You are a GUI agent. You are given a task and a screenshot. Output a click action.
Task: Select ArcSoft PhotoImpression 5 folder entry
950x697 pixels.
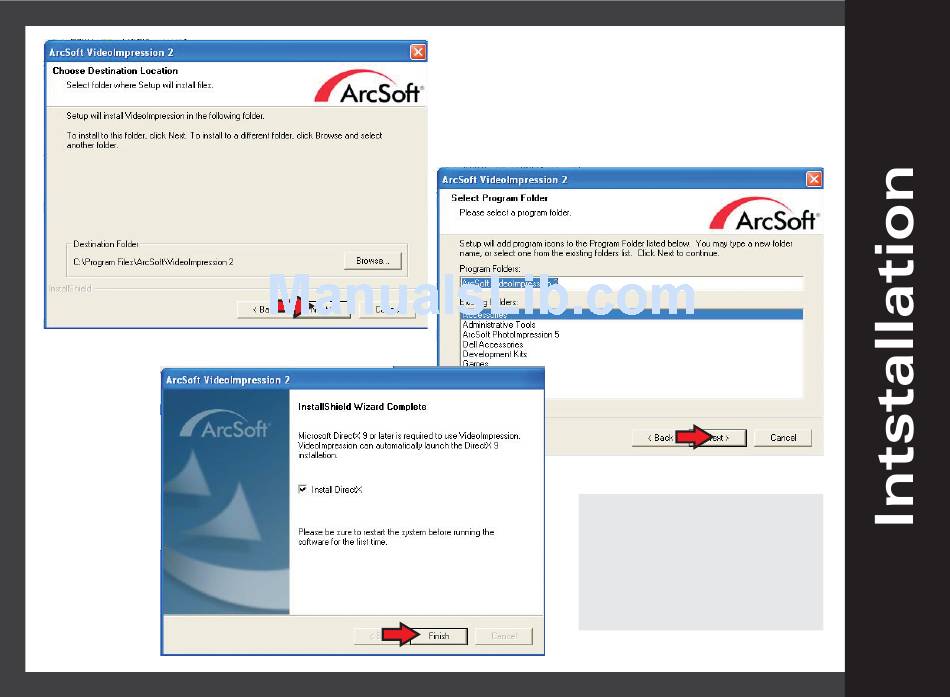[511, 335]
